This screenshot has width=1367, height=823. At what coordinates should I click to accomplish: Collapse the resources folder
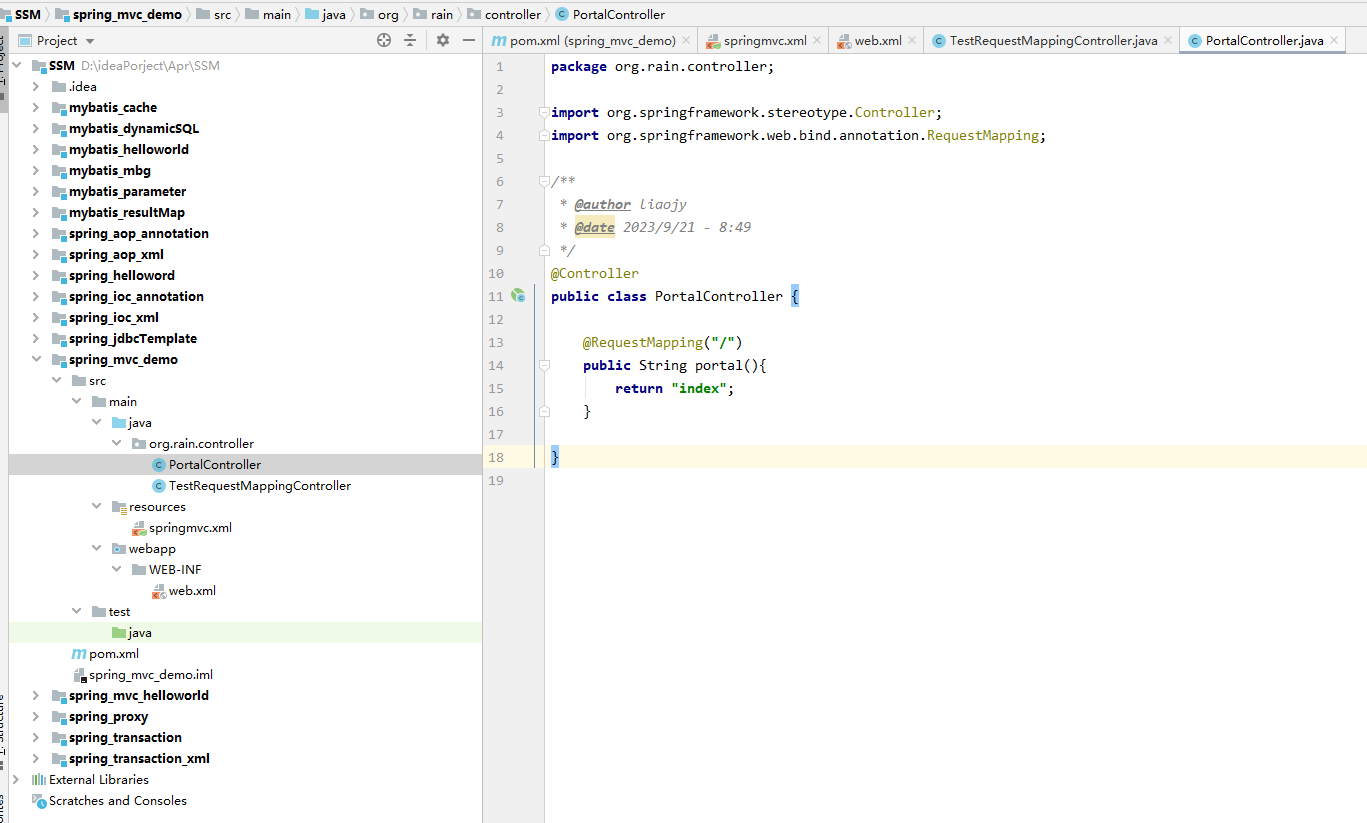pos(96,506)
